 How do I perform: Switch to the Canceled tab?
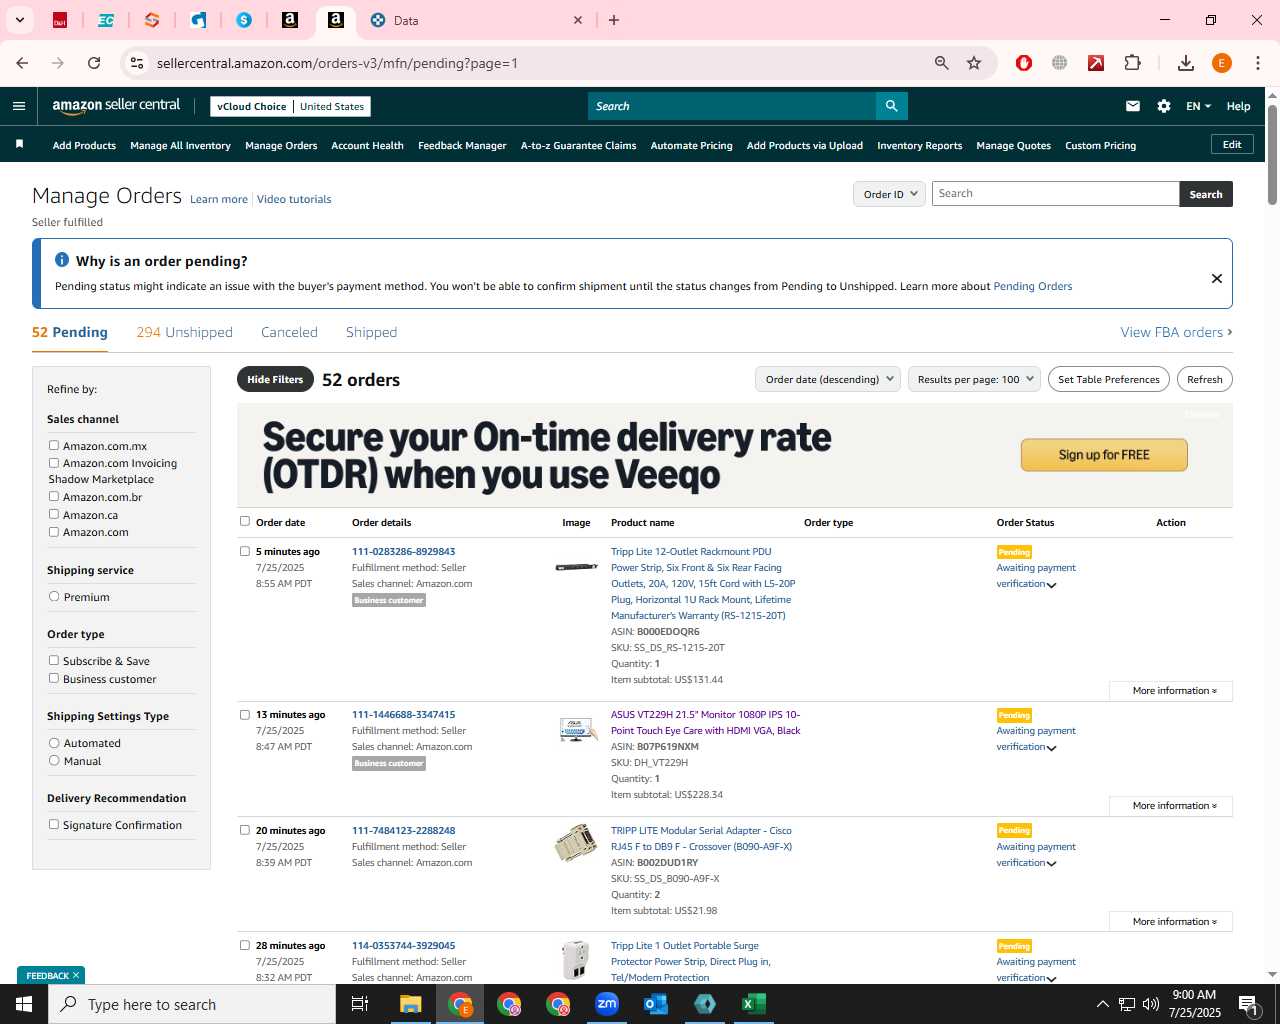pyautogui.click(x=289, y=332)
